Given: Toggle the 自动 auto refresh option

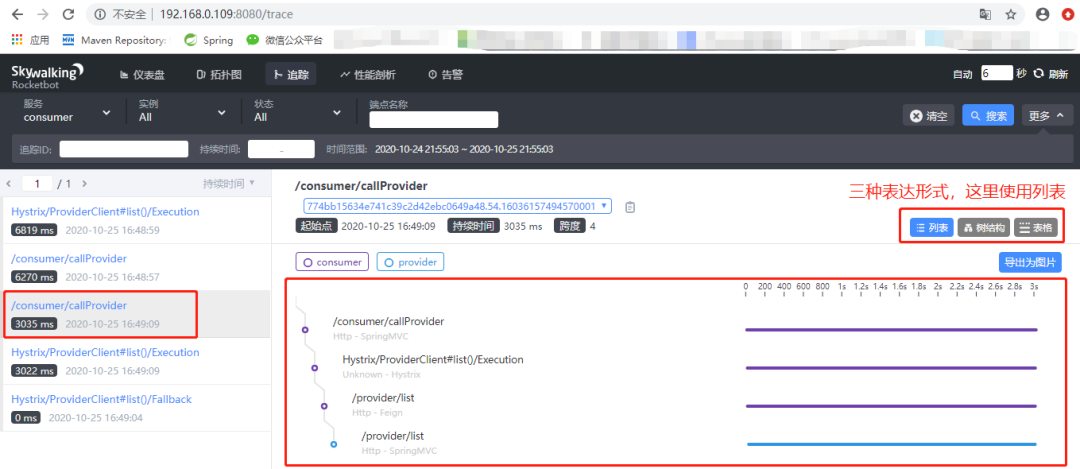Looking at the screenshot, I should 962,74.
